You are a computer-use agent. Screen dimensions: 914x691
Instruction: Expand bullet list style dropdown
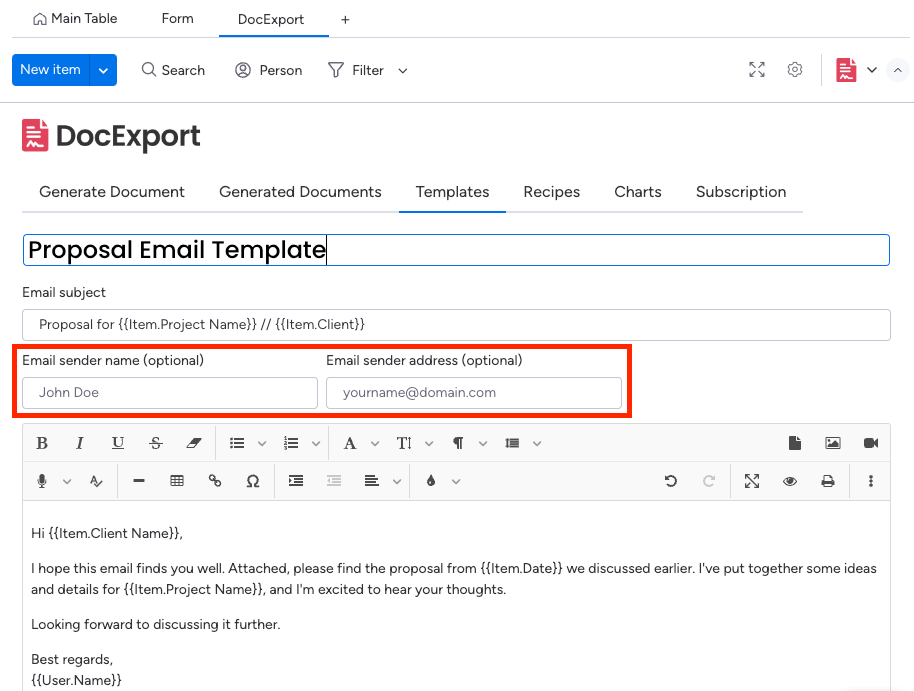[x=262, y=444]
